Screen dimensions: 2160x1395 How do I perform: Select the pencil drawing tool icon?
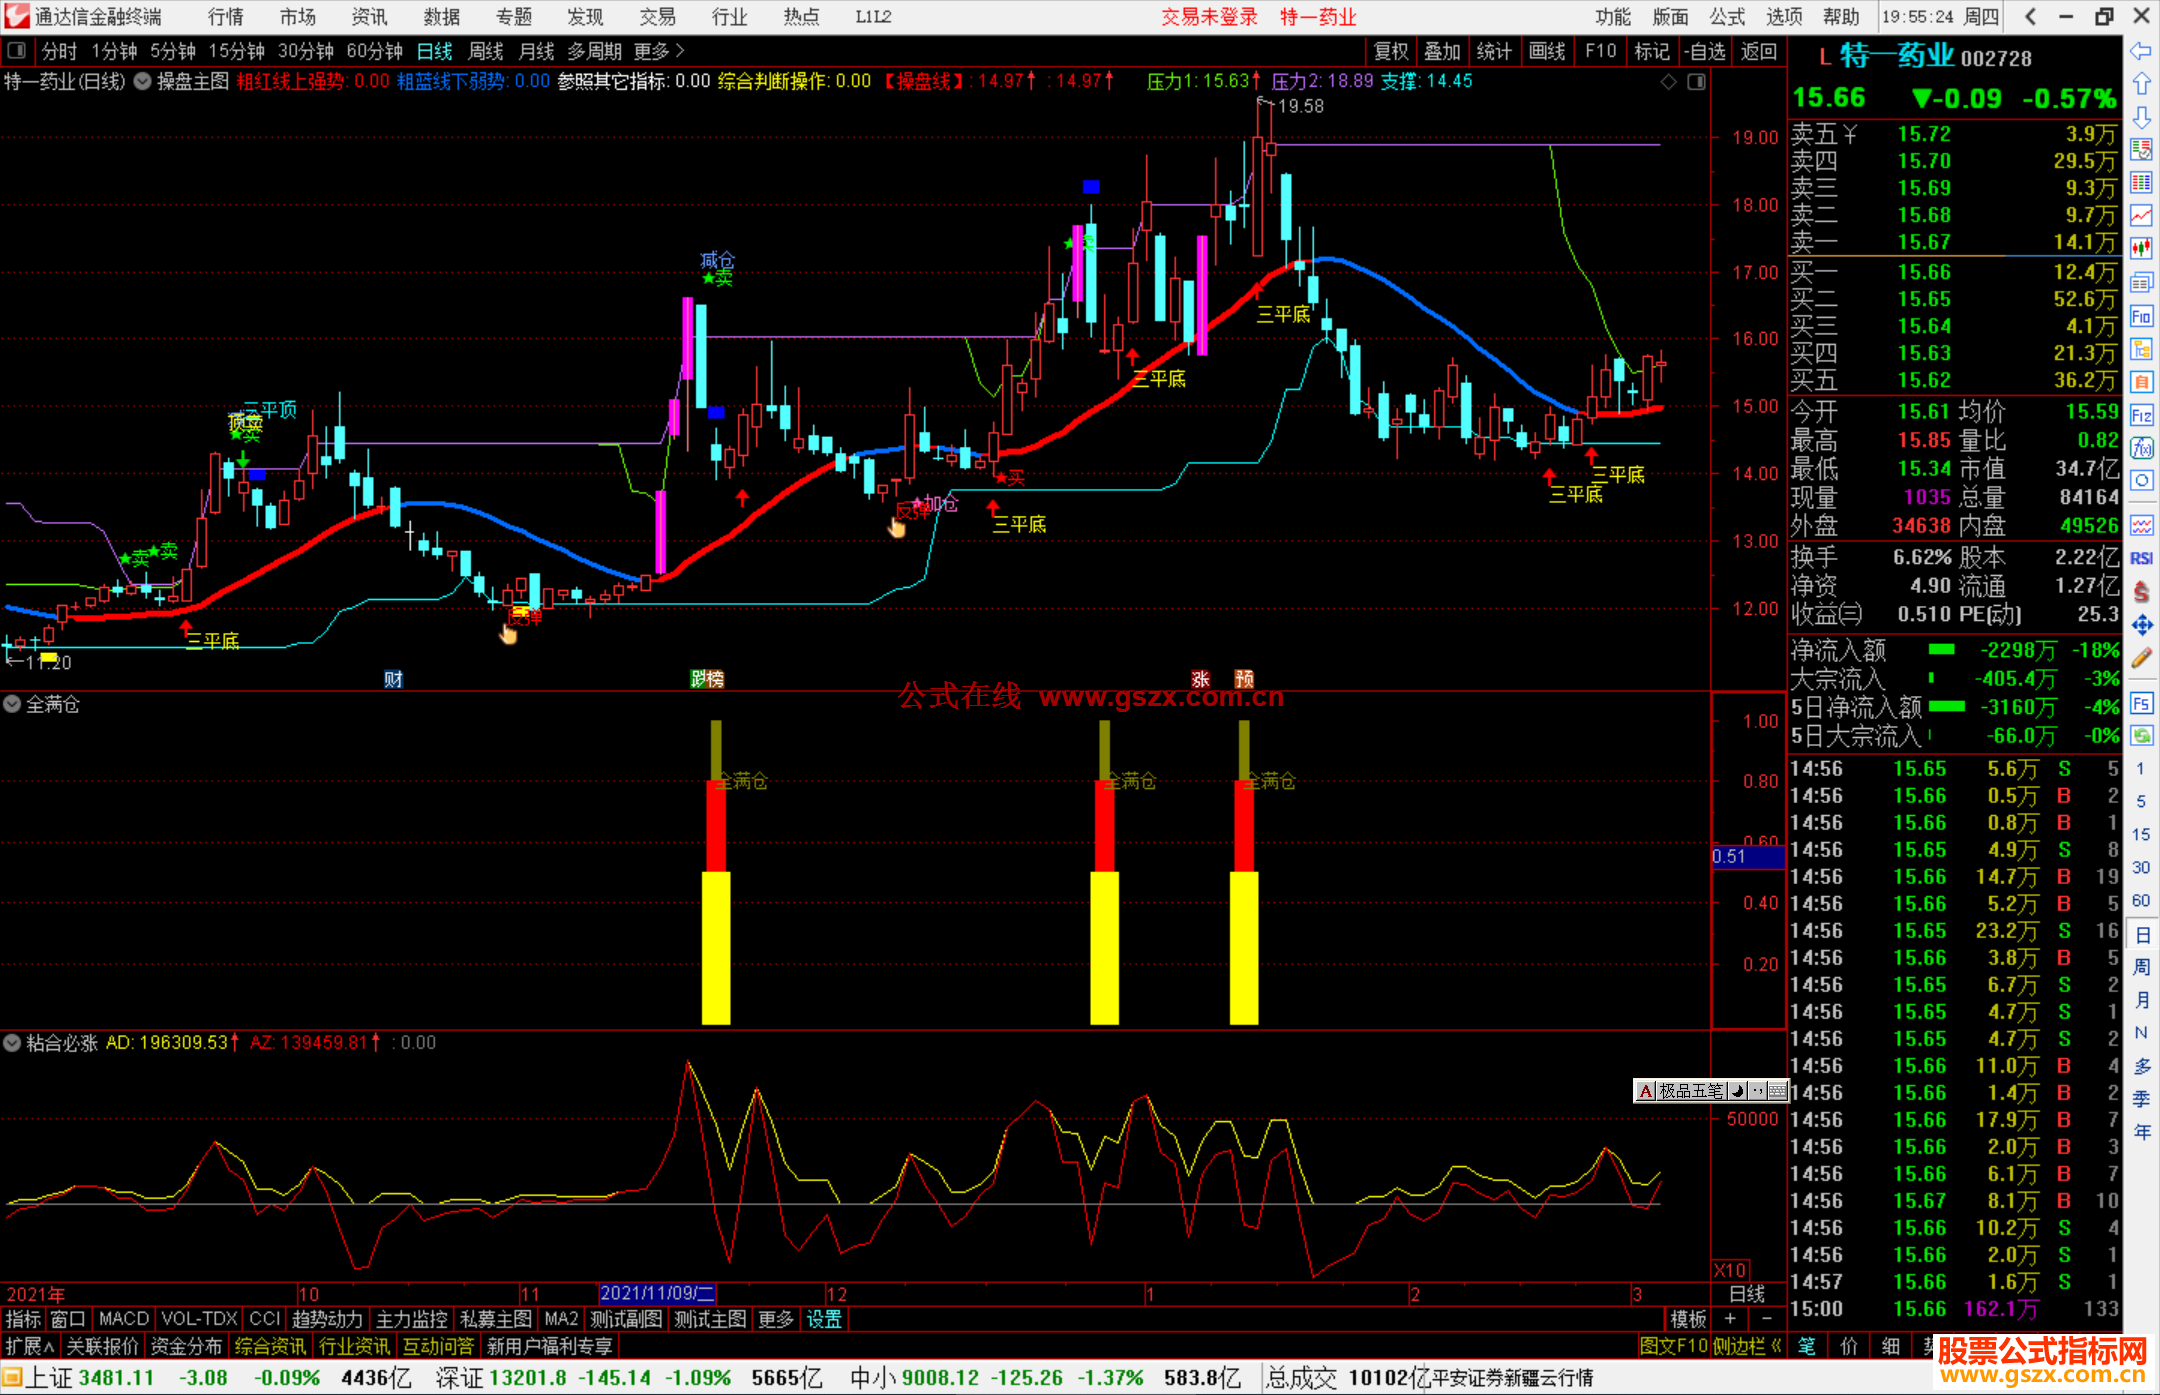click(x=2141, y=658)
